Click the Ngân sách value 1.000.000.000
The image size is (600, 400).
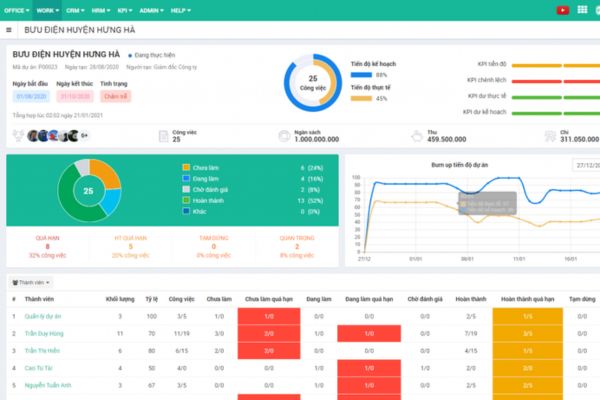pos(316,139)
